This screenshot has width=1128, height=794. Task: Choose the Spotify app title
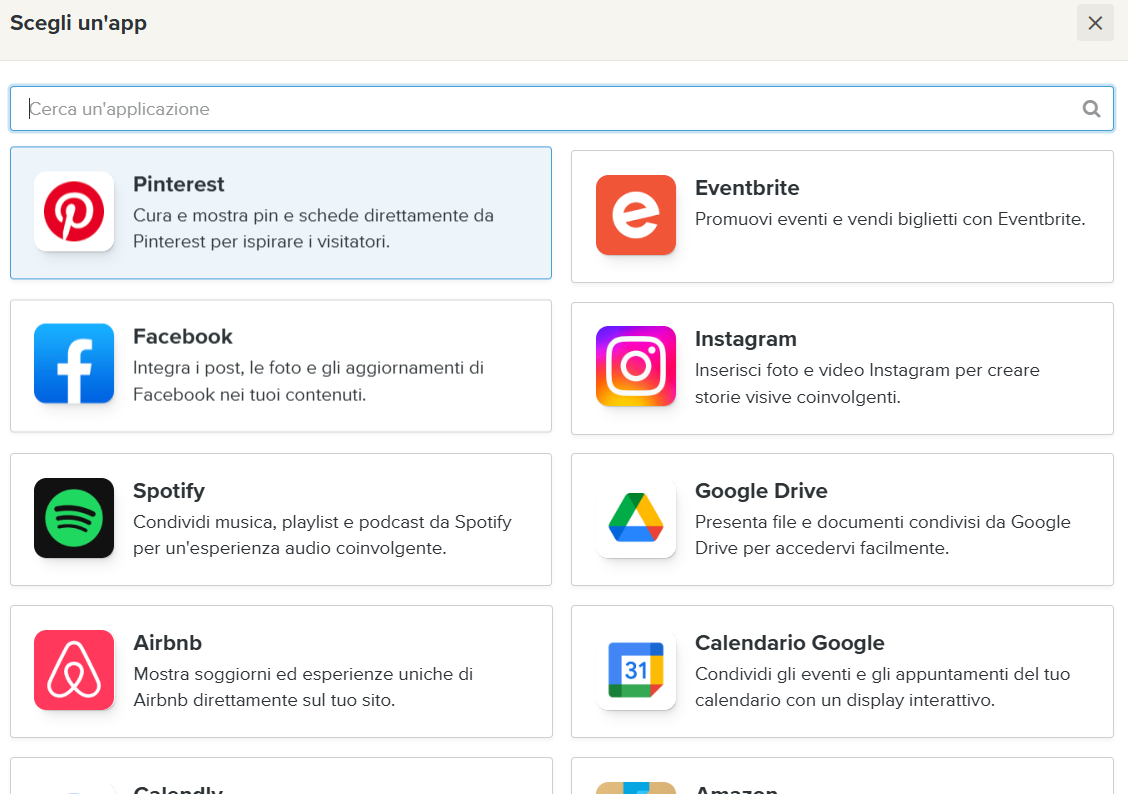click(x=169, y=490)
